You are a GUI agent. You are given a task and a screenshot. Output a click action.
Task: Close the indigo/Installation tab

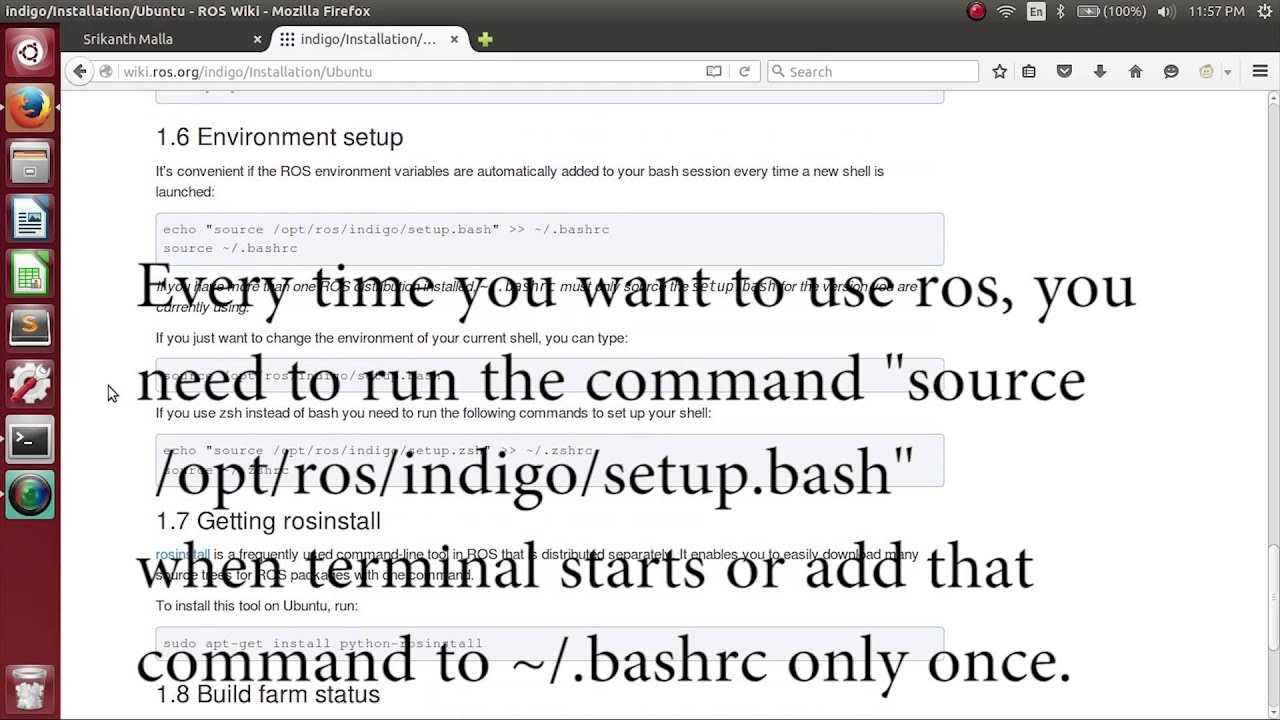[454, 39]
